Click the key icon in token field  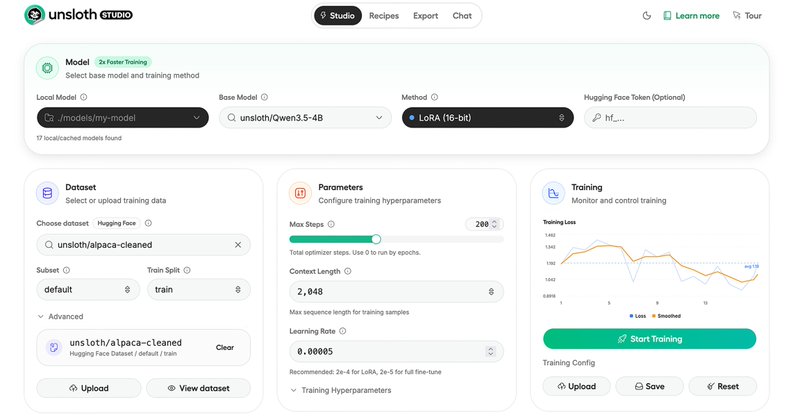click(x=596, y=117)
